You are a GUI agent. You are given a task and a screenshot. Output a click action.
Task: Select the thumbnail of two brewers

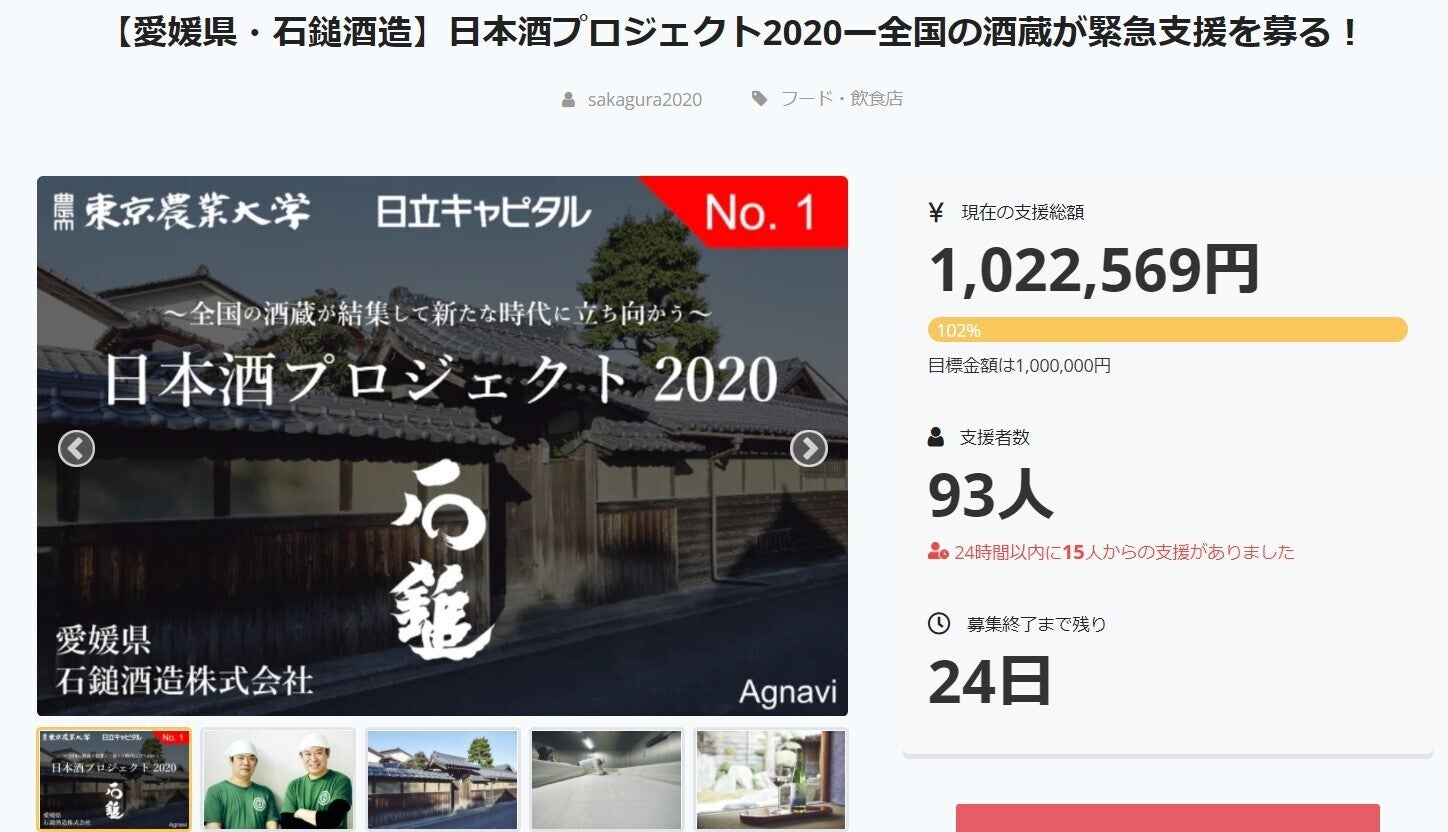tap(278, 780)
